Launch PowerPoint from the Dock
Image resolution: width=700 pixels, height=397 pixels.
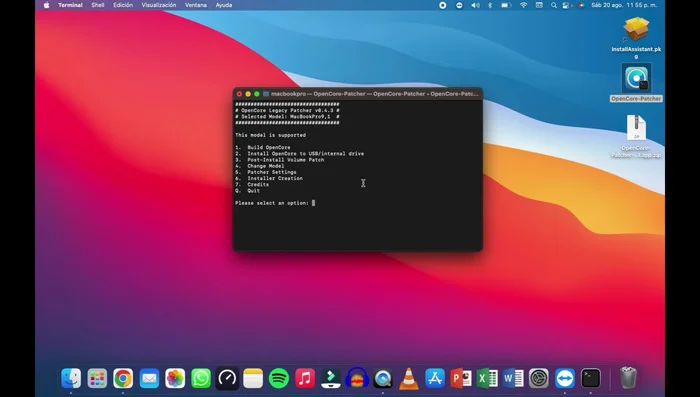coord(461,378)
